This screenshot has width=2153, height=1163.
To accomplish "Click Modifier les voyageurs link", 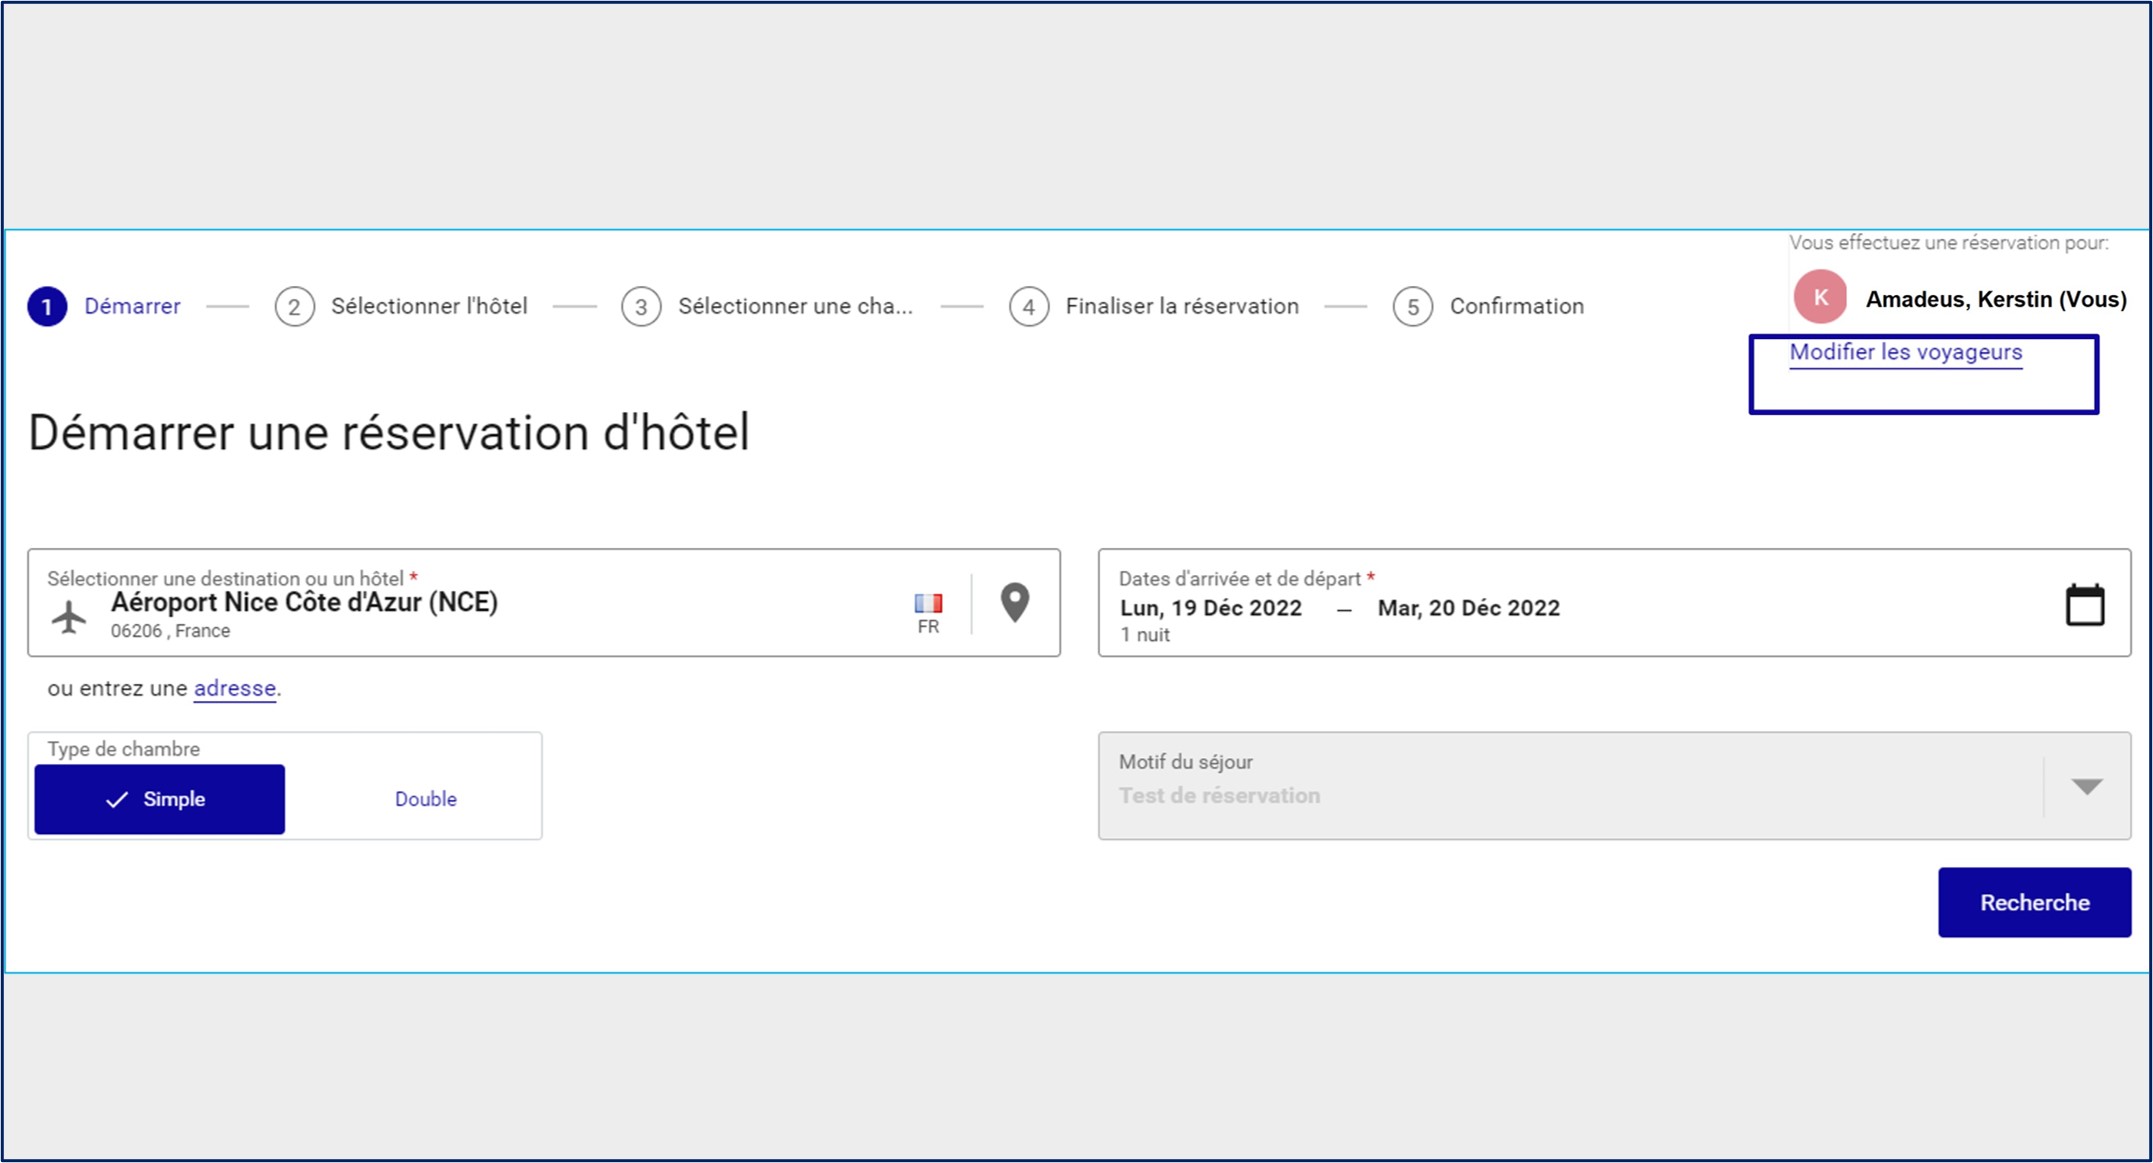I will 1905,352.
